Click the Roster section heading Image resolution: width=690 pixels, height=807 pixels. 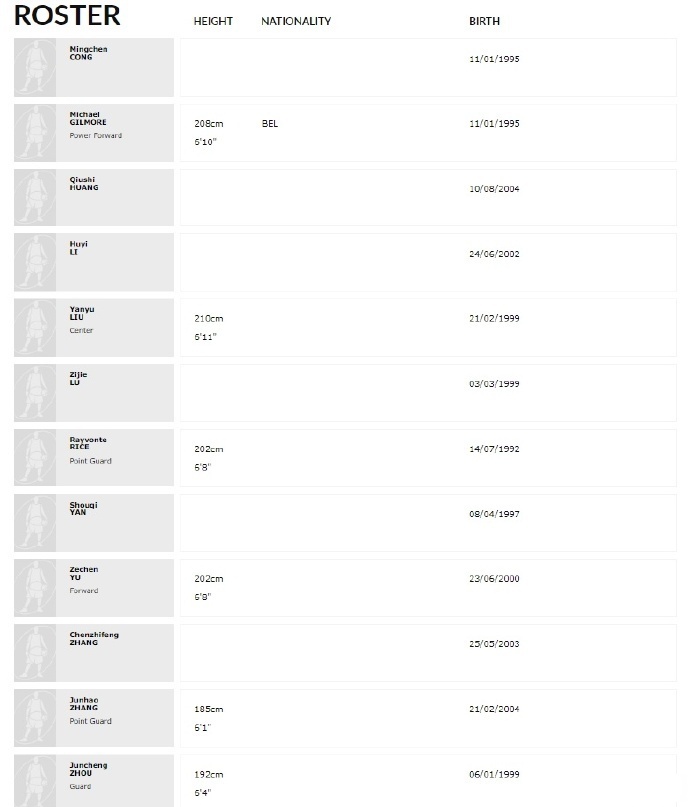point(67,16)
